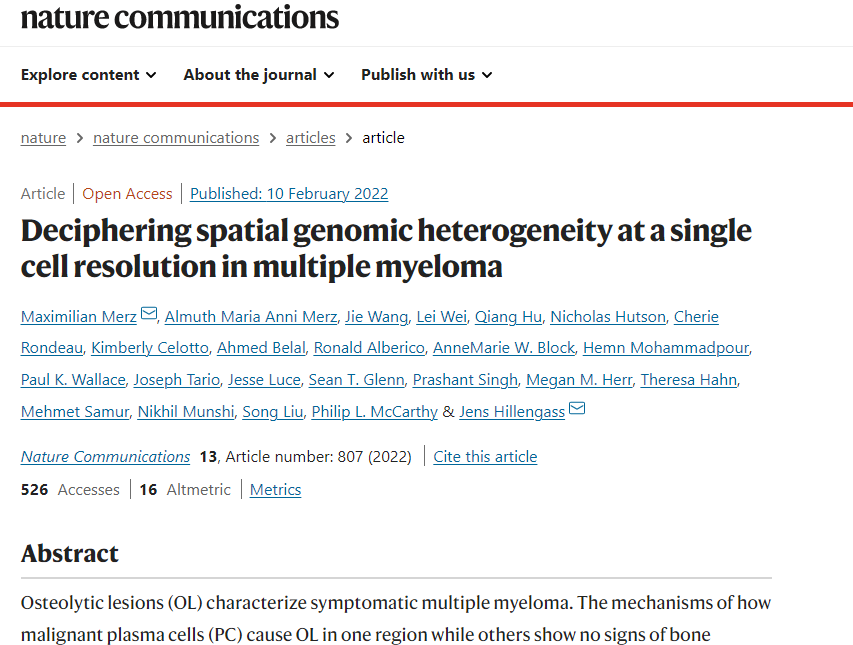
Task: View the article Metrics link
Action: (275, 490)
